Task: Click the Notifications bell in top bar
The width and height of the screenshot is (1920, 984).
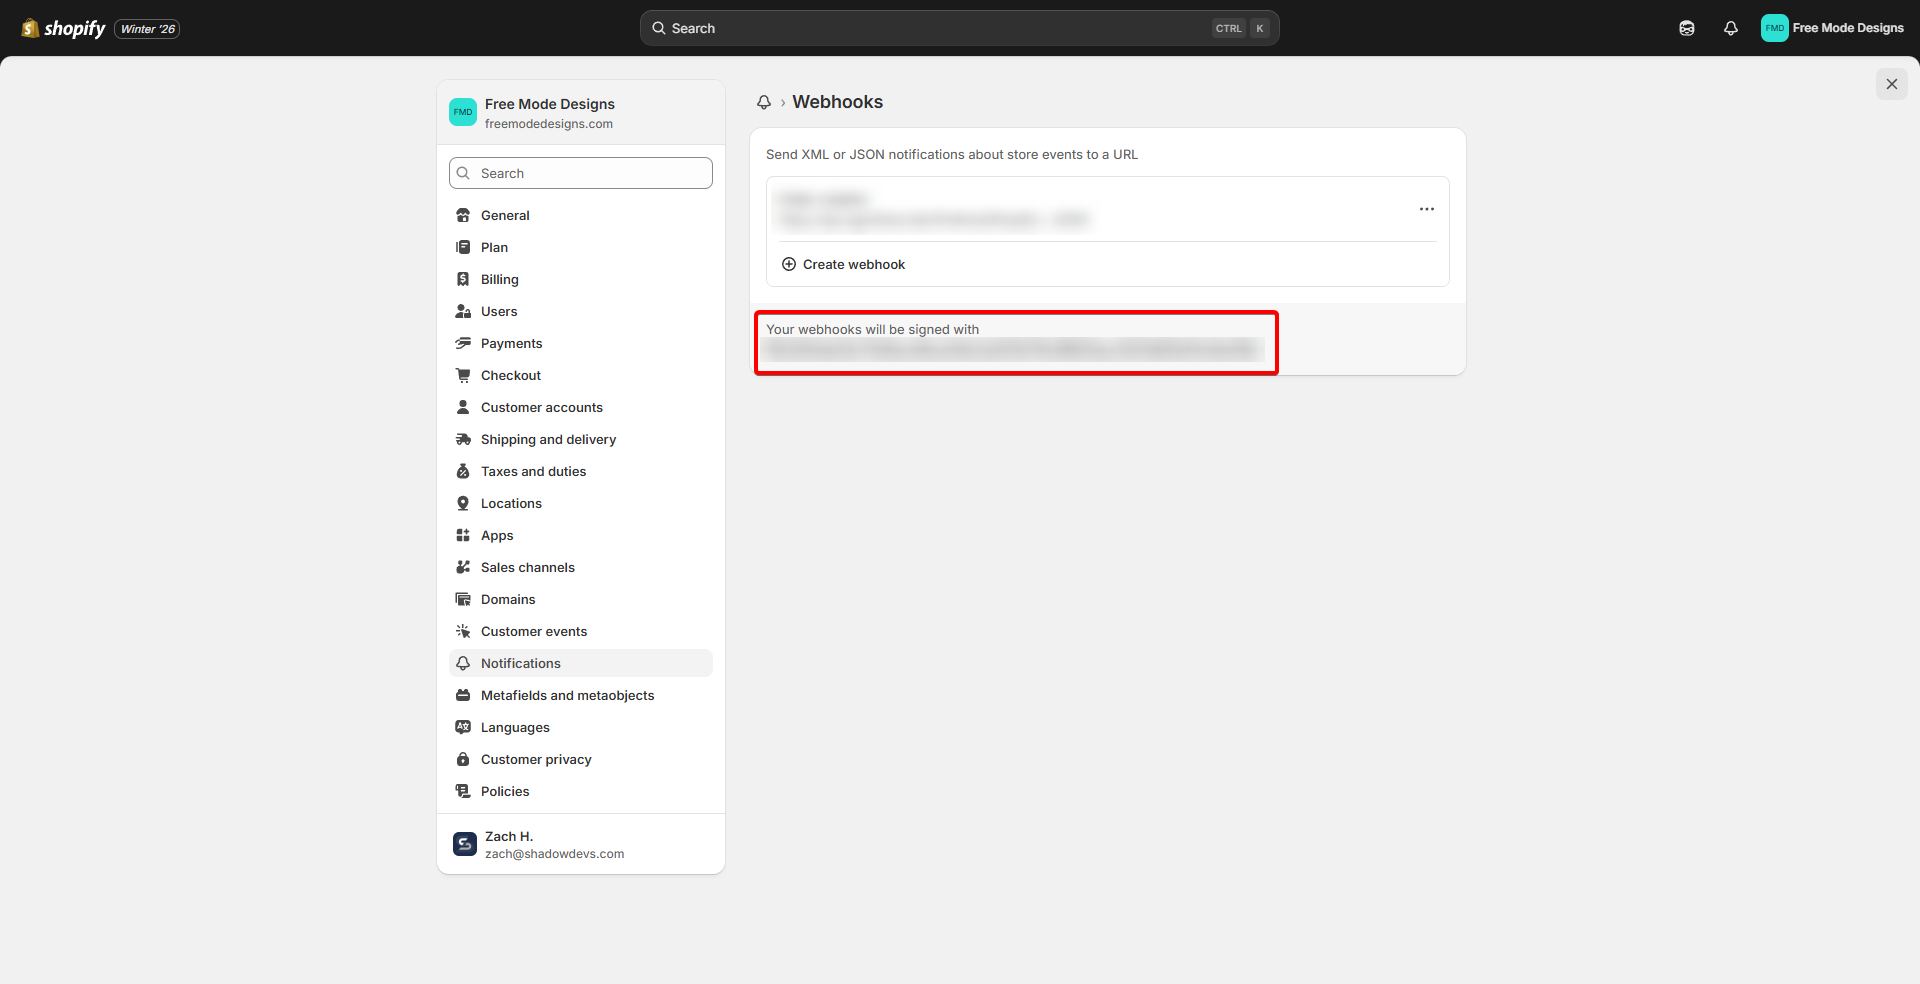Action: tap(1731, 28)
